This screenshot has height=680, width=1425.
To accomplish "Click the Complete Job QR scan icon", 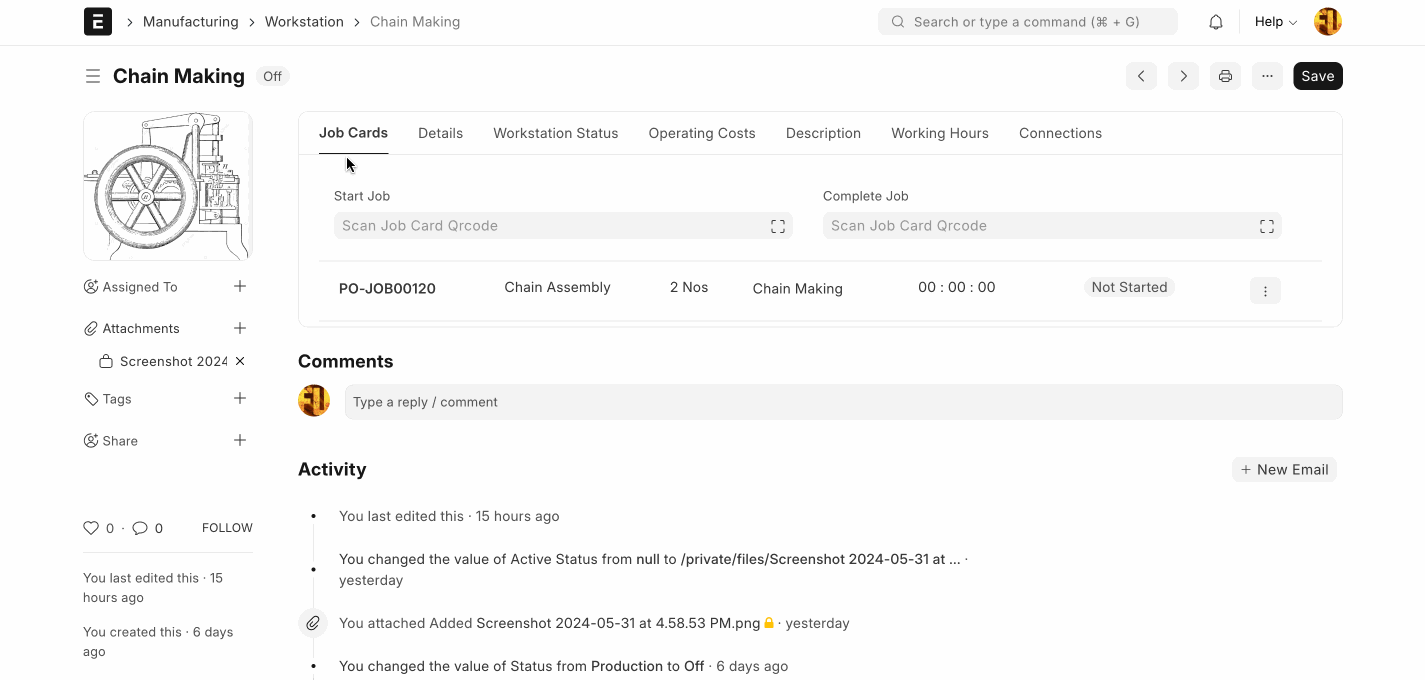I will pos(1266,226).
